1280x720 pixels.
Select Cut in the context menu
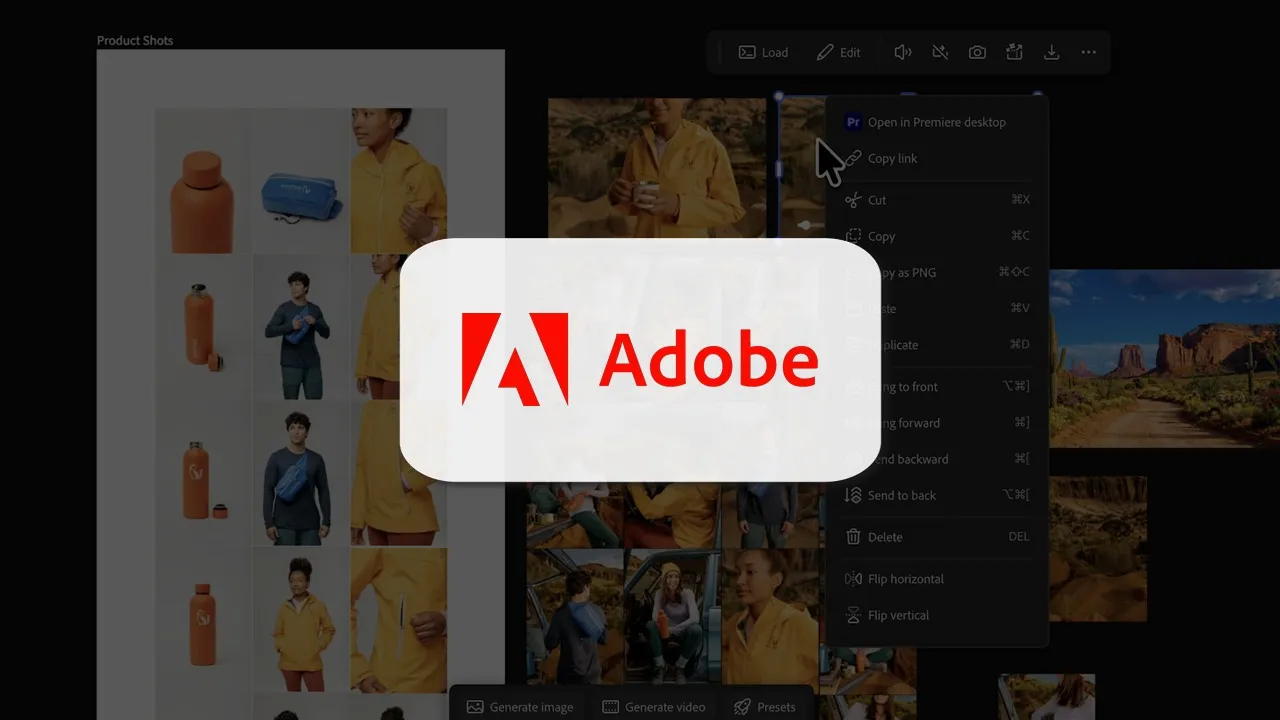point(876,200)
